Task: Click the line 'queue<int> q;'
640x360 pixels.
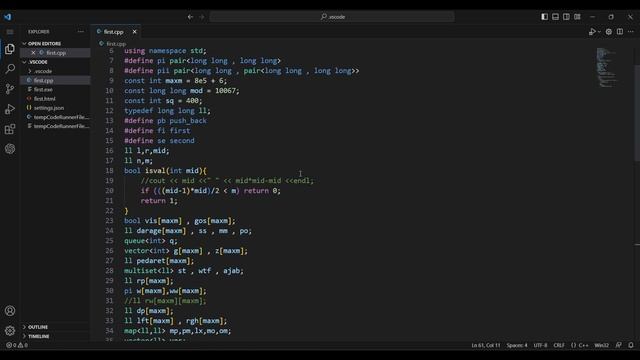Action: [x=151, y=241]
